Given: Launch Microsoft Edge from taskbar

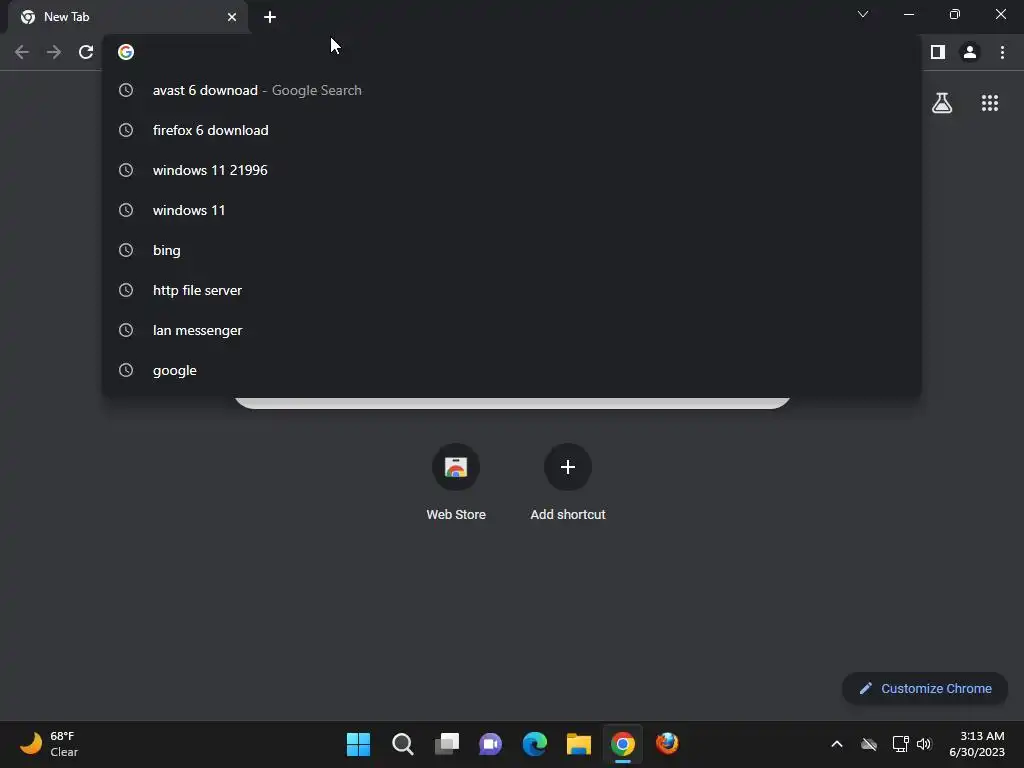Looking at the screenshot, I should (x=535, y=744).
